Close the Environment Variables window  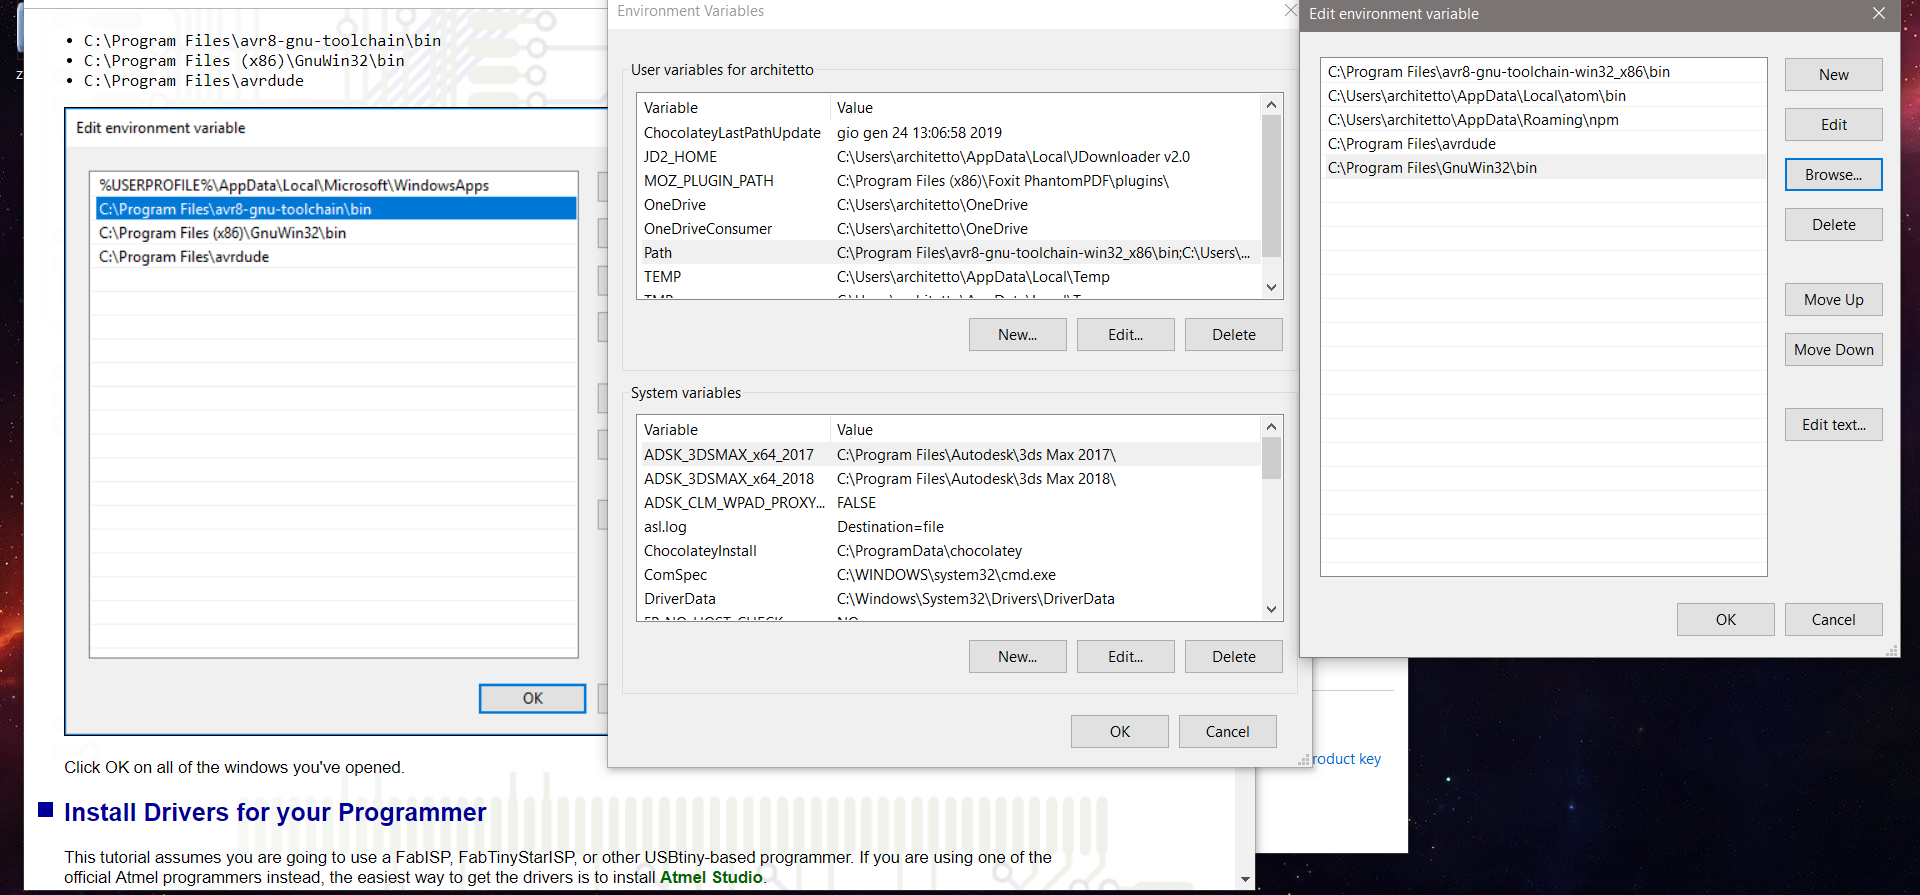click(x=1290, y=10)
